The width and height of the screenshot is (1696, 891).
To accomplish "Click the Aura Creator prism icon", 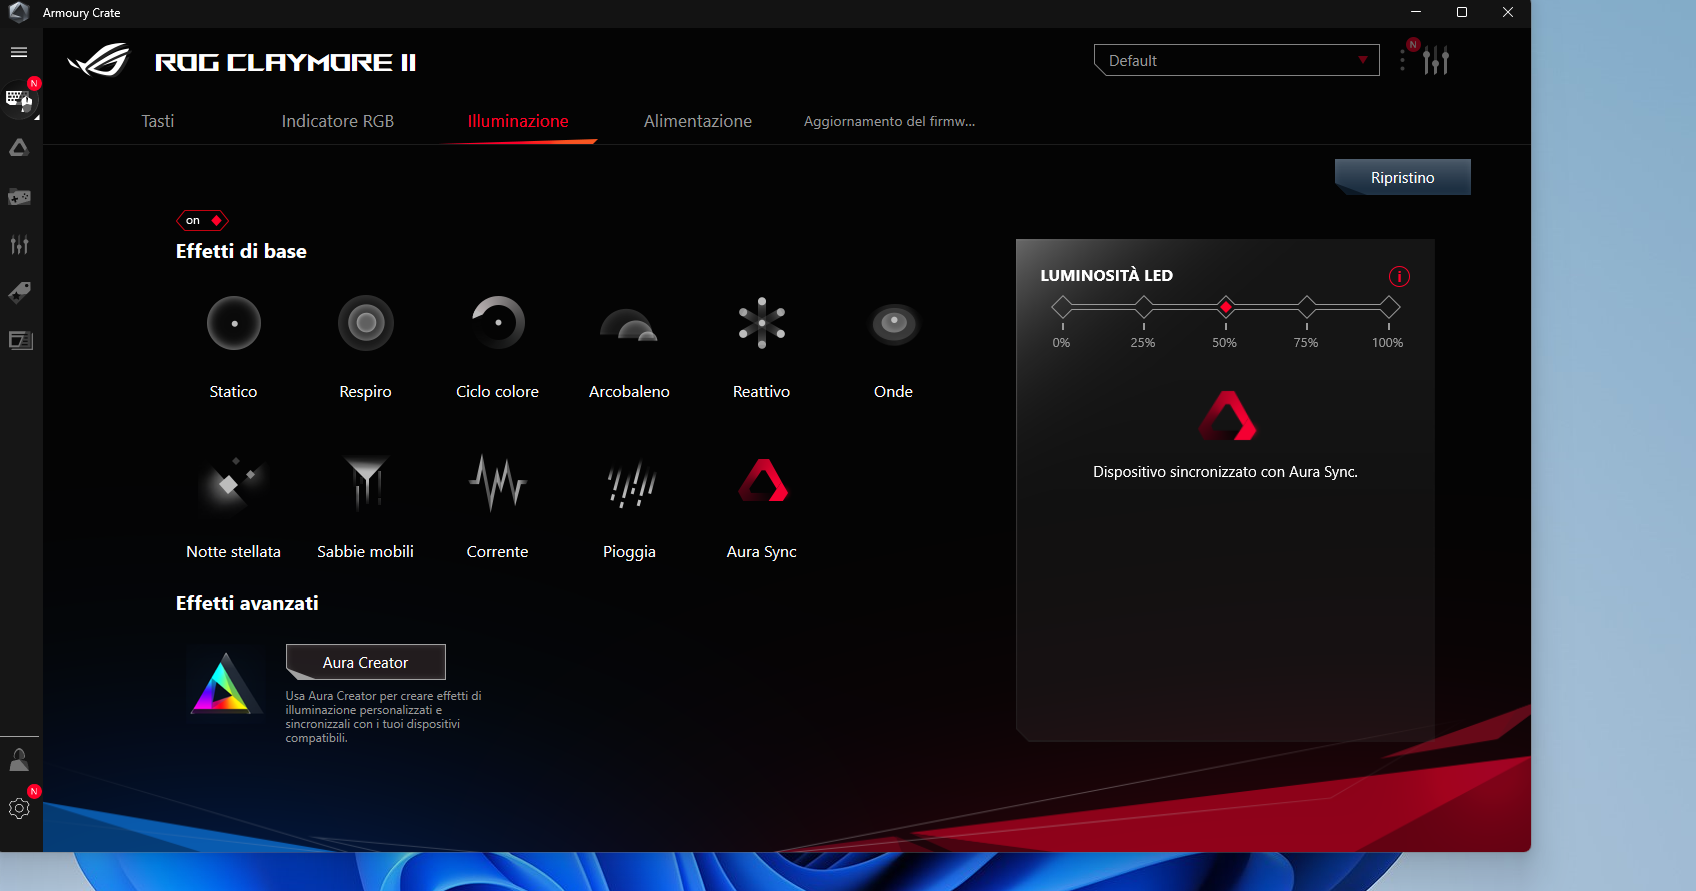I will [226, 683].
